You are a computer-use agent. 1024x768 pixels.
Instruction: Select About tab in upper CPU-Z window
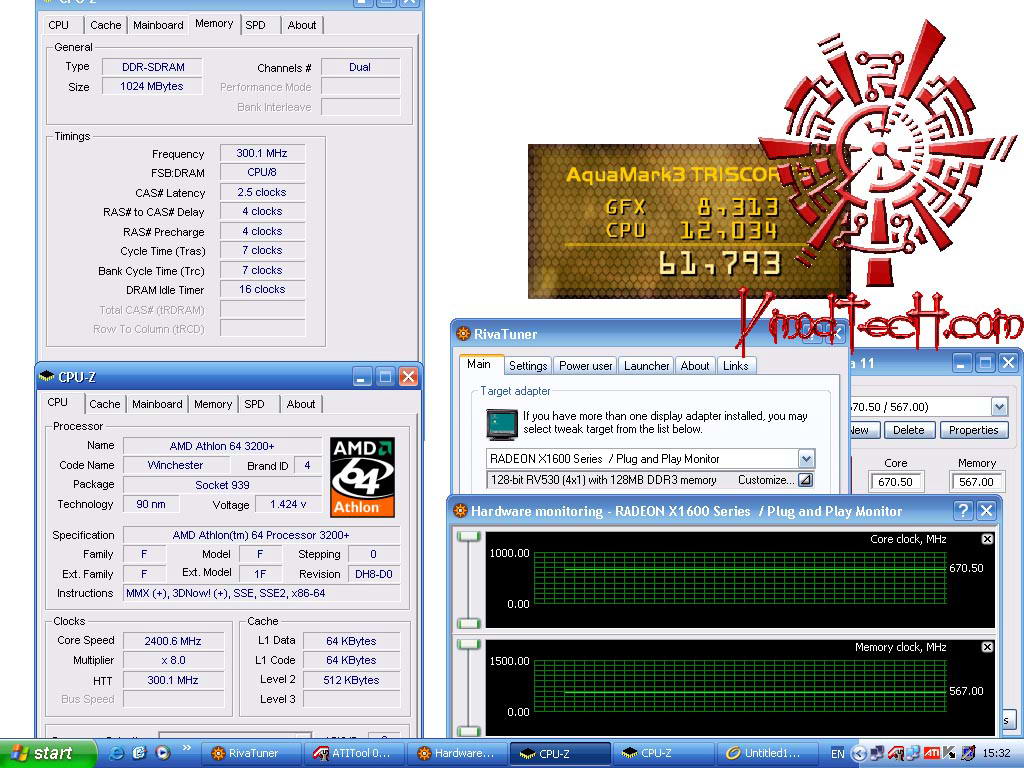(302, 25)
